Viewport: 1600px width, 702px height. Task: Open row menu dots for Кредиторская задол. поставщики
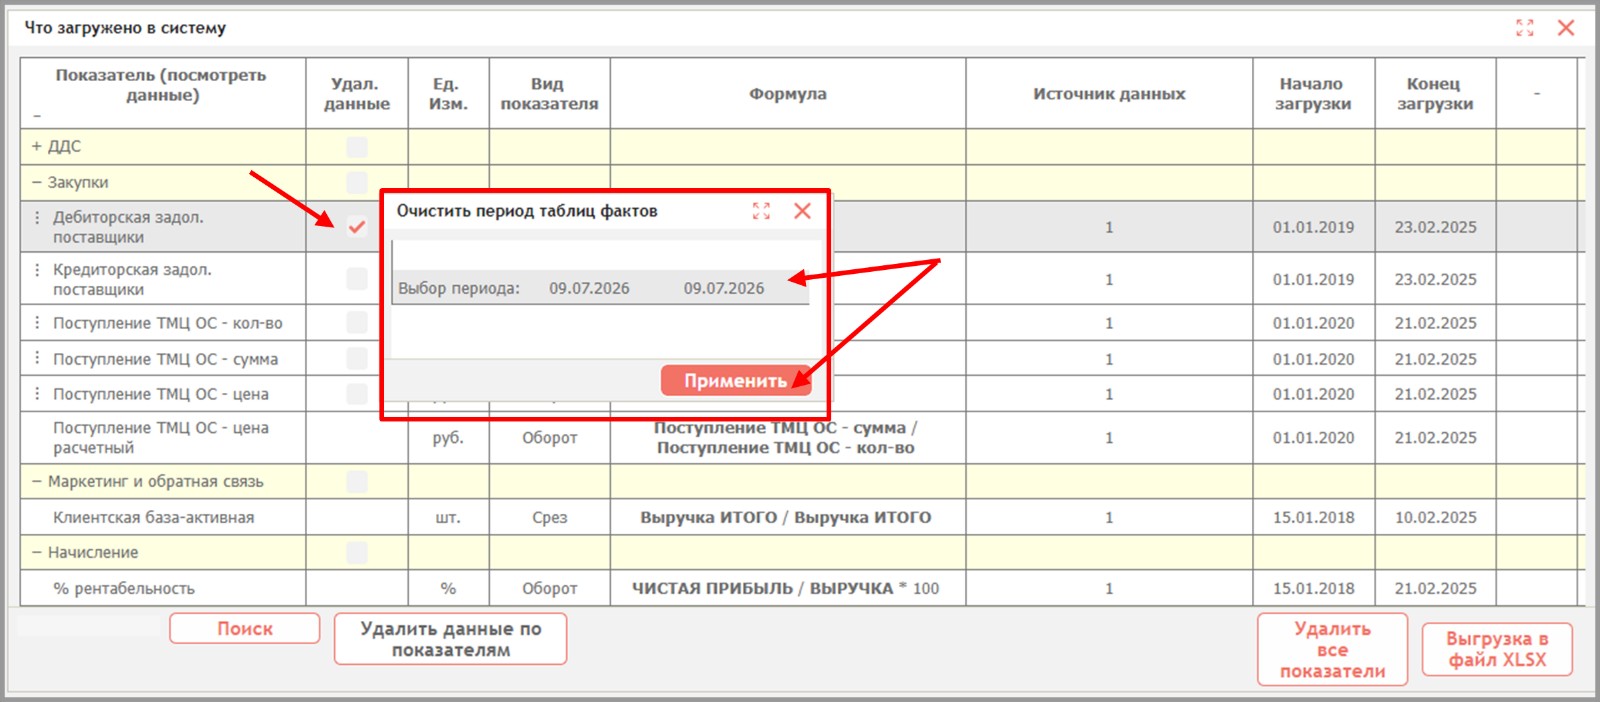tap(37, 269)
